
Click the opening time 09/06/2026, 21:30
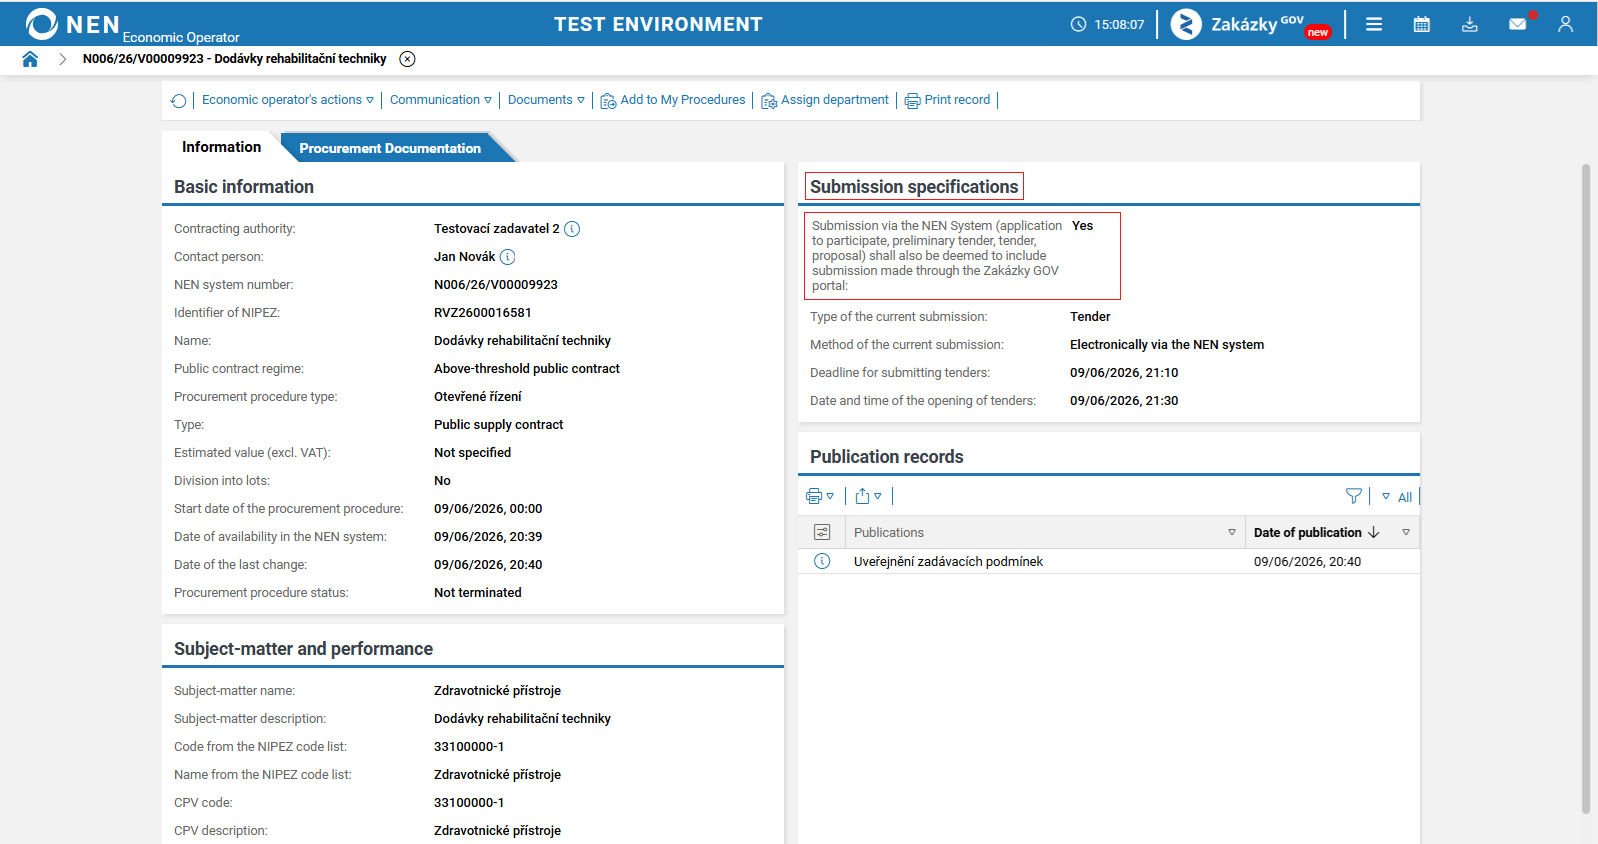1124,401
